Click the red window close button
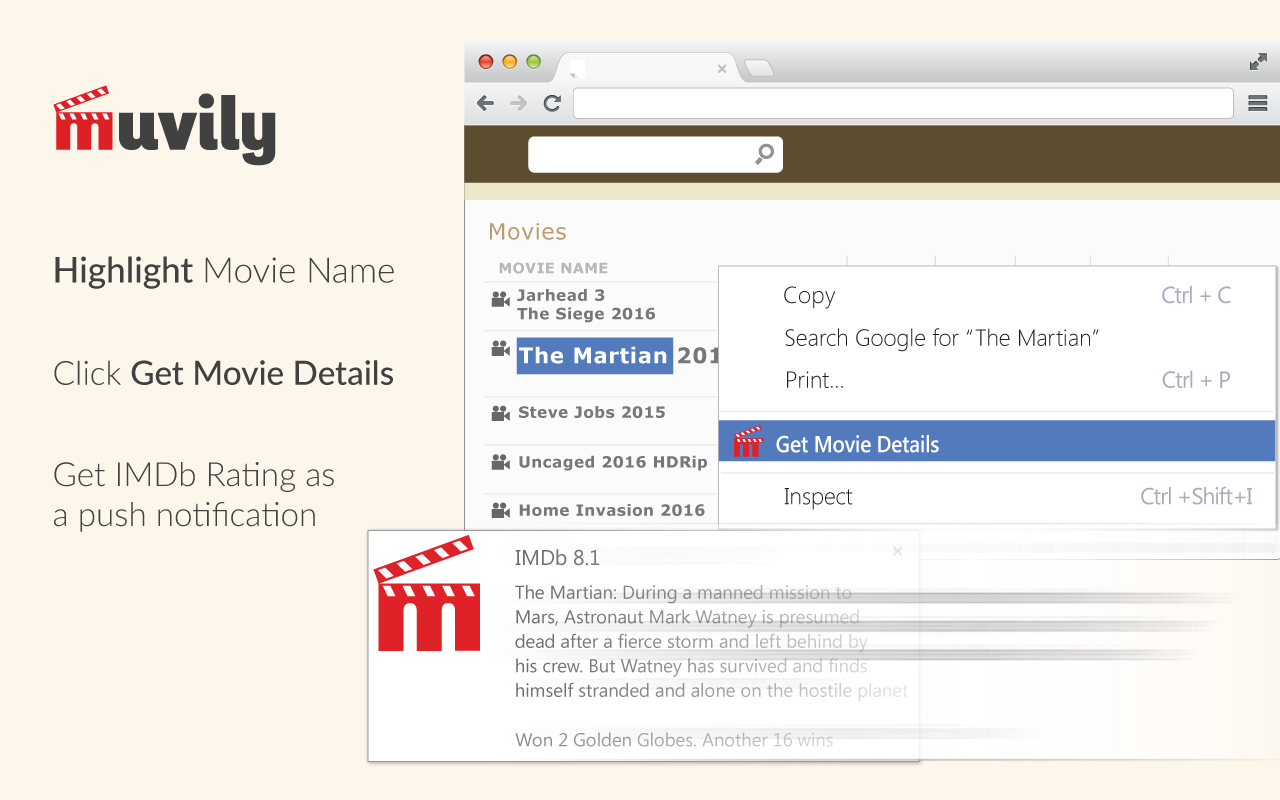The width and height of the screenshot is (1280, 800). pyautogui.click(x=486, y=61)
